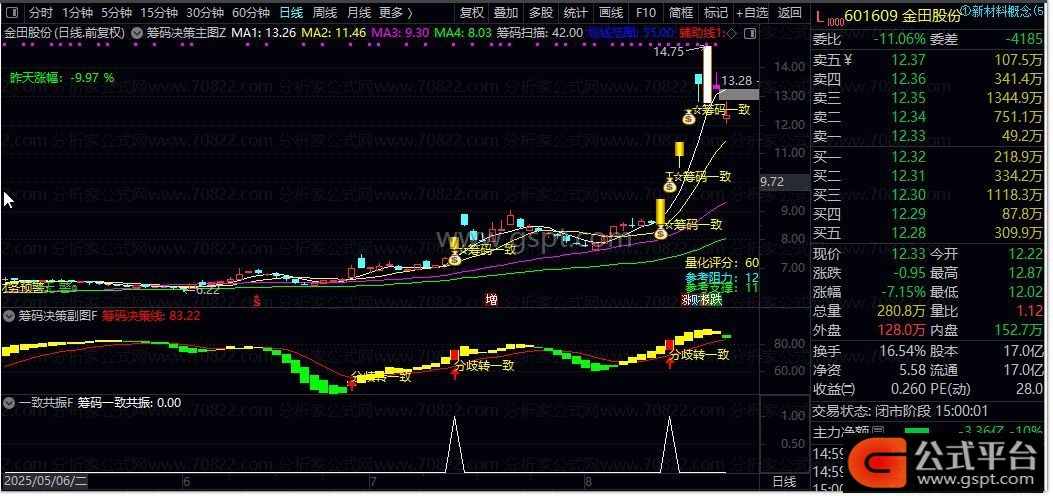Image resolution: width=1053 pixels, height=496 pixels.
Task: Click the 6.22 low price label
Action: 207,290
